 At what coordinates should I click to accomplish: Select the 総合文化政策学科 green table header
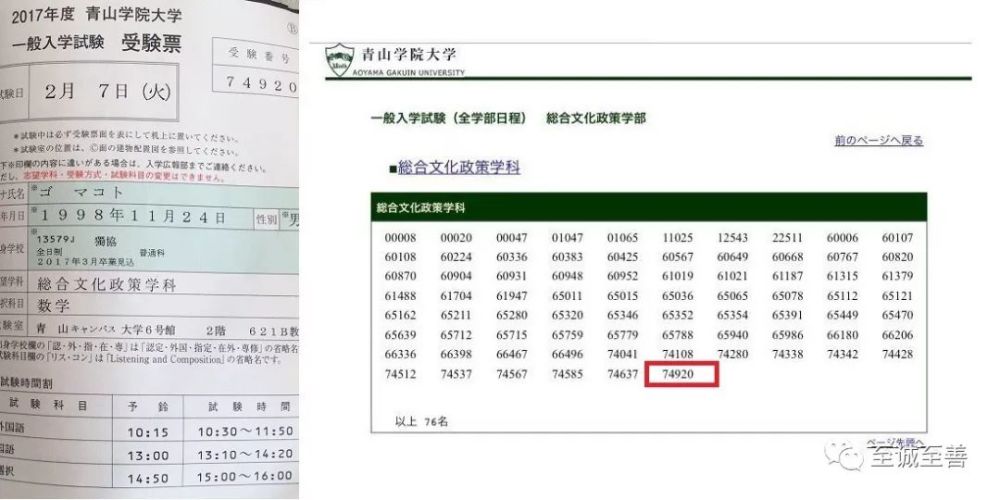click(648, 207)
